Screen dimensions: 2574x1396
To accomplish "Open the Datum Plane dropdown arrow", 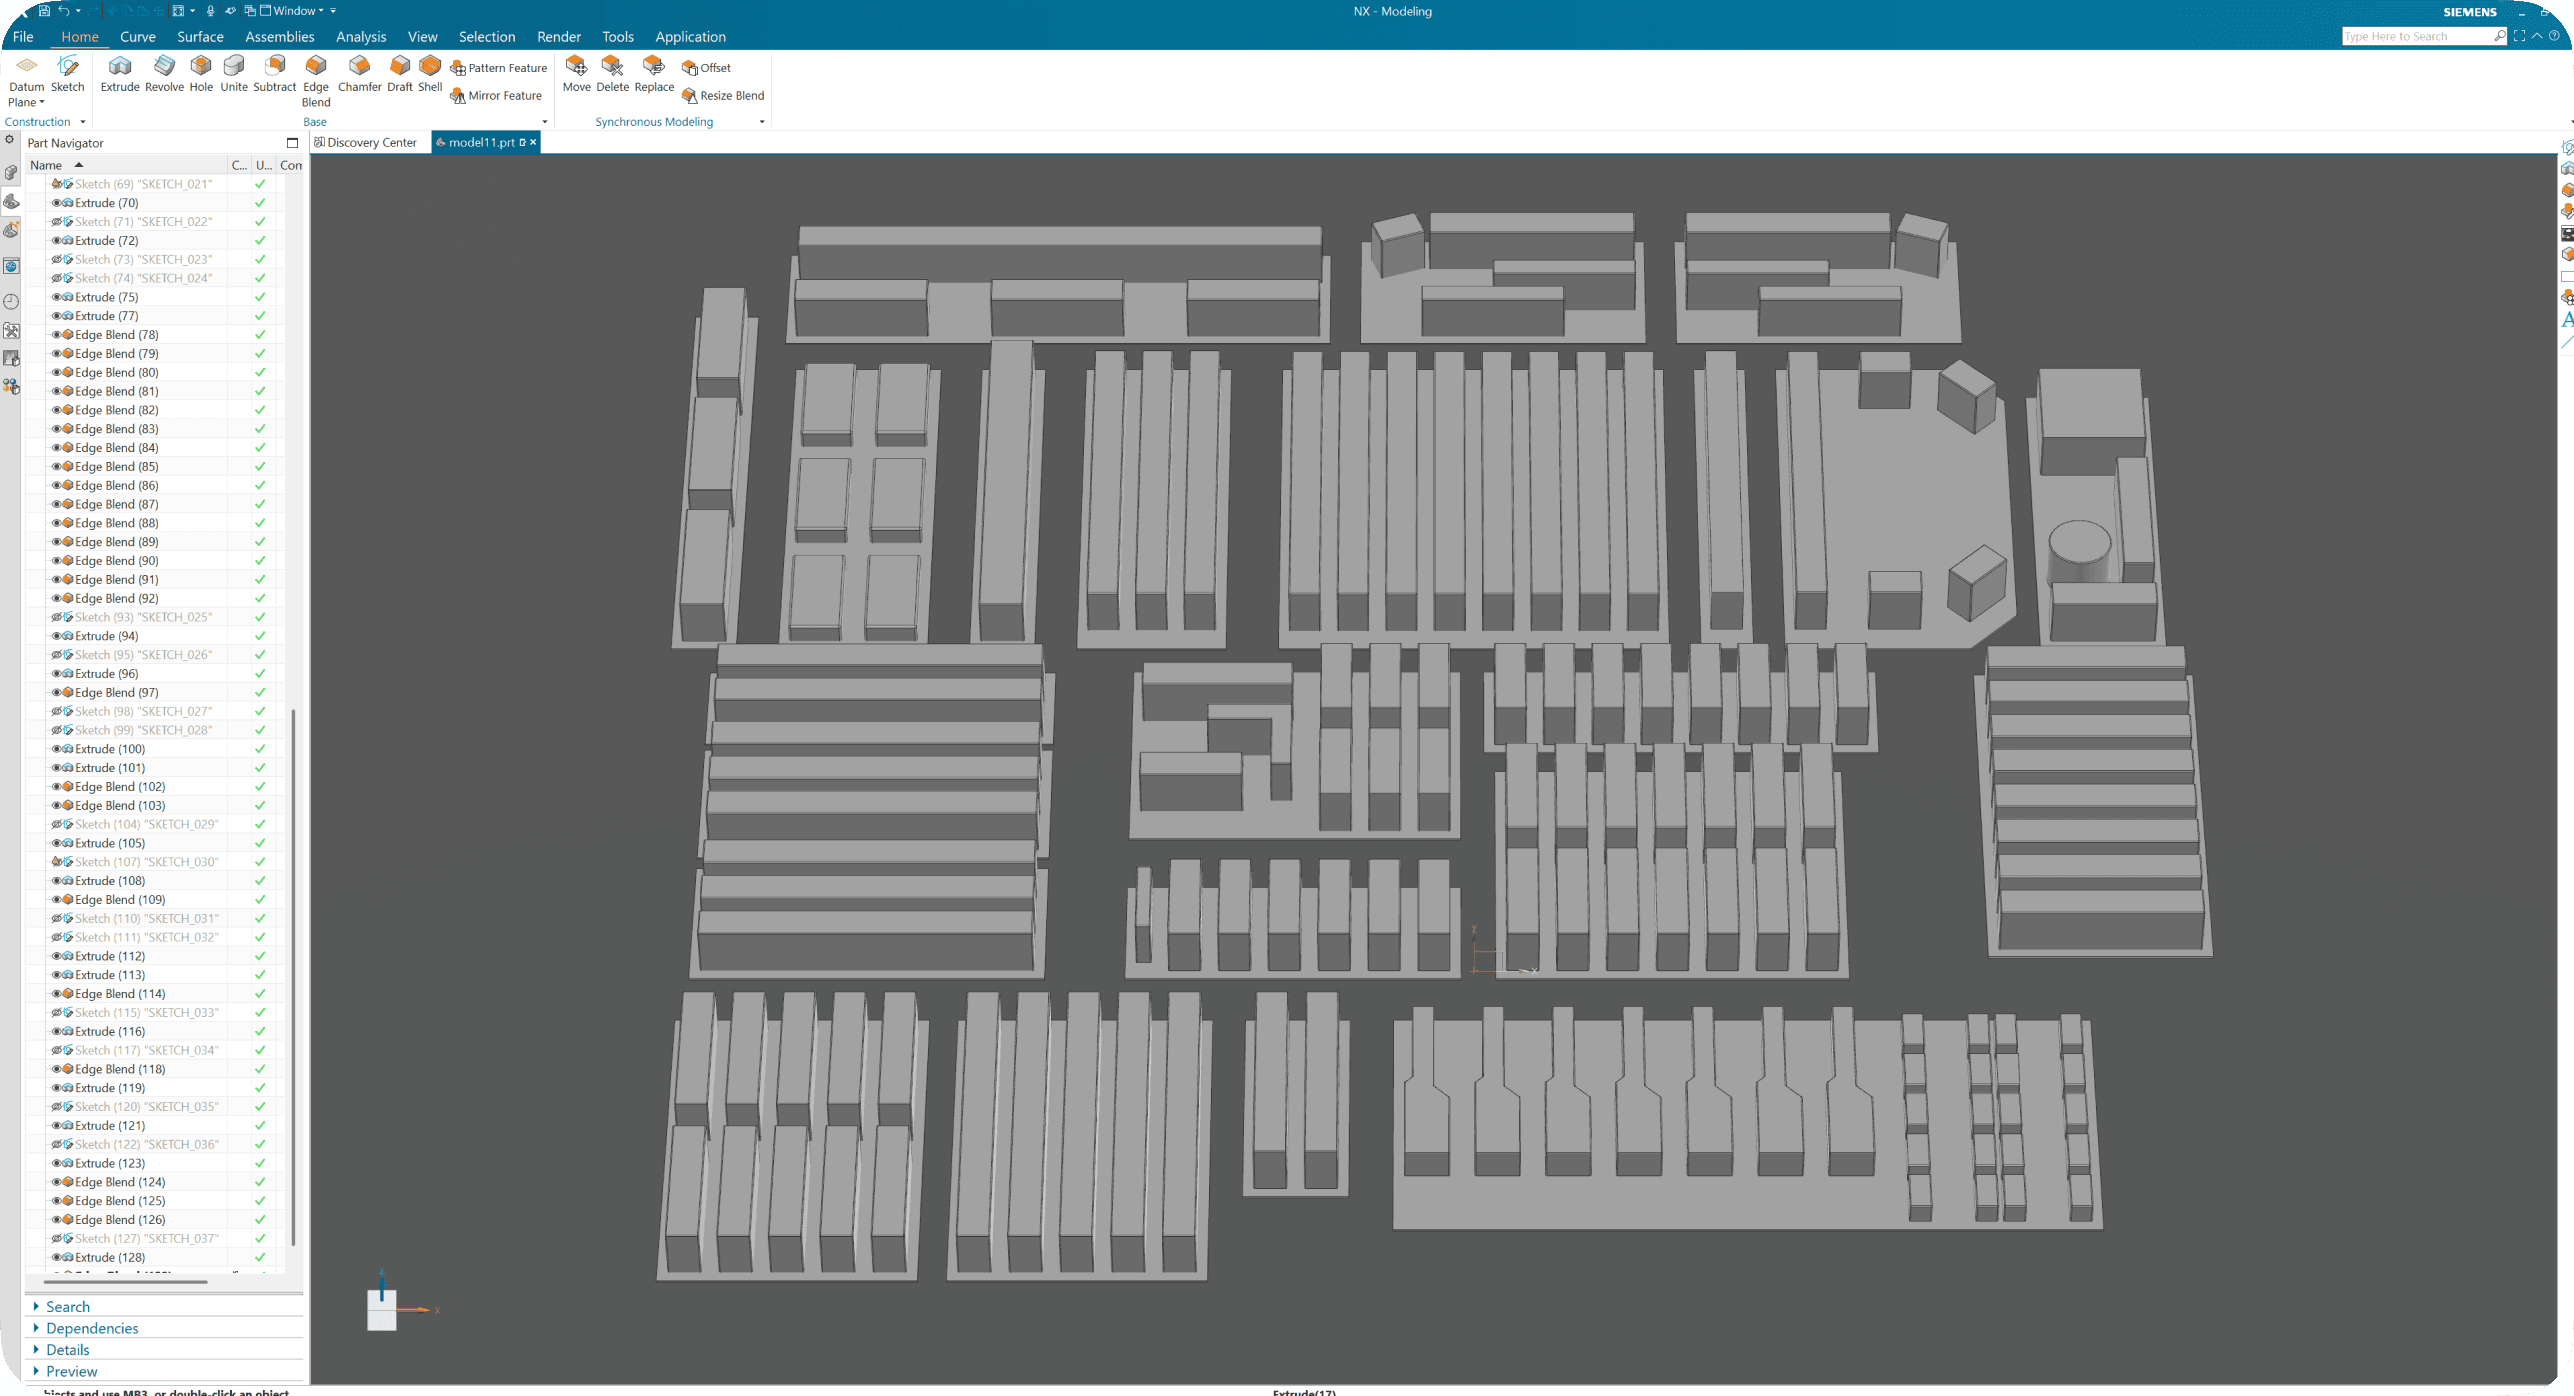I will pos(42,102).
